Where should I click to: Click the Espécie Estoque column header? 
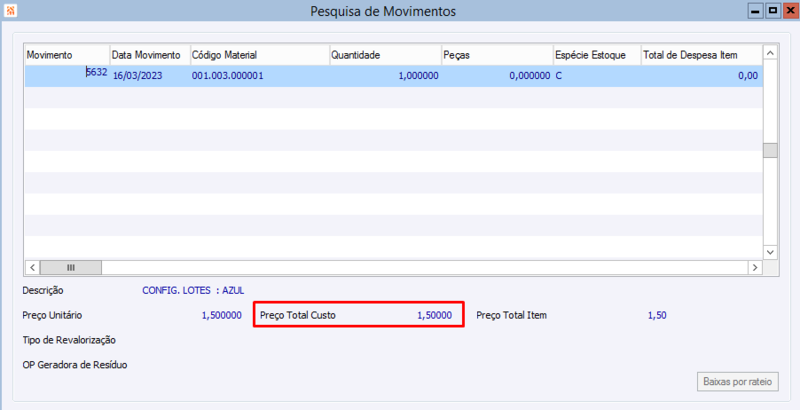[597, 55]
